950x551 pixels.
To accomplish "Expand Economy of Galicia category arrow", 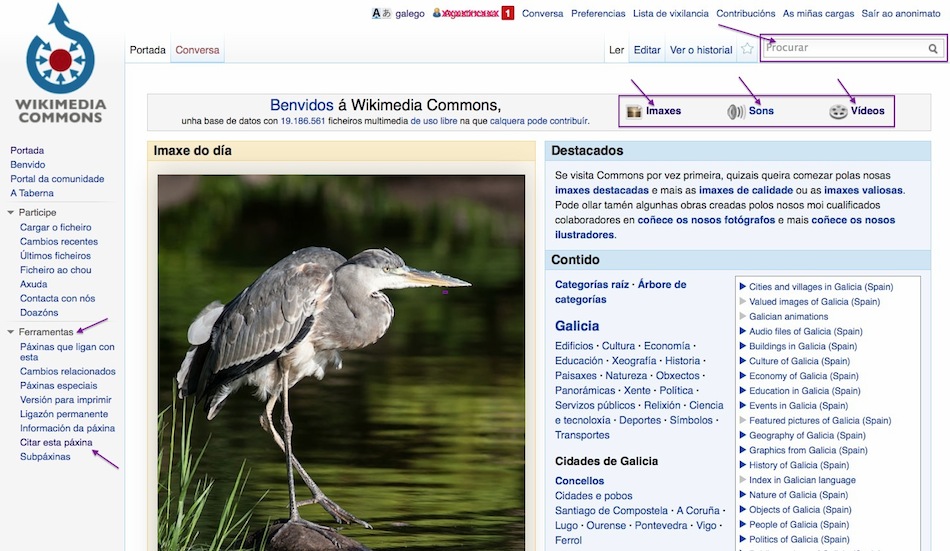I will (742, 375).
